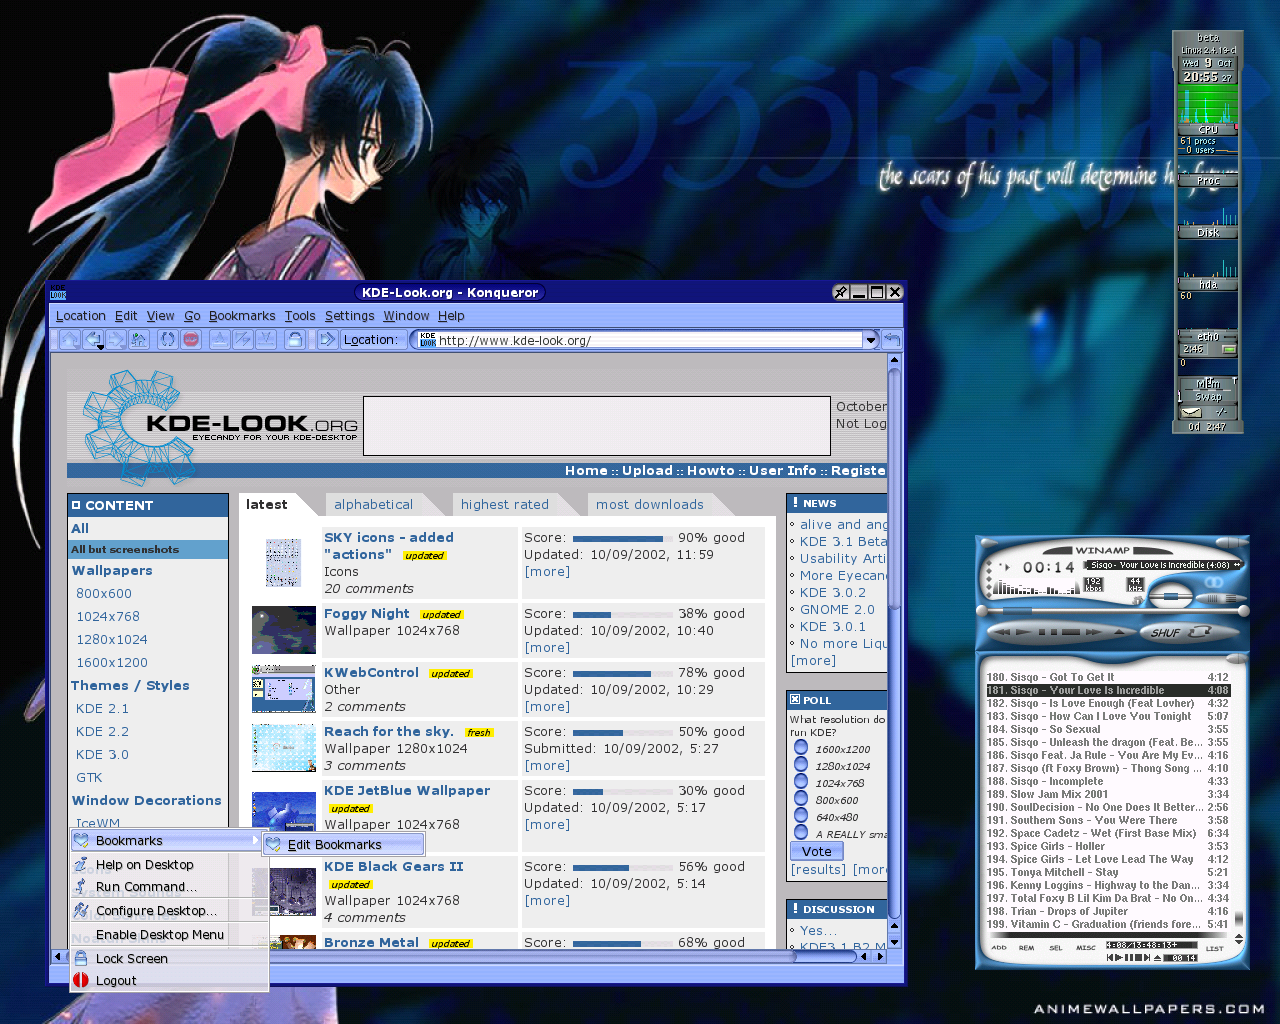Click inside the Location URL field
This screenshot has height=1024, width=1280.
(650, 340)
